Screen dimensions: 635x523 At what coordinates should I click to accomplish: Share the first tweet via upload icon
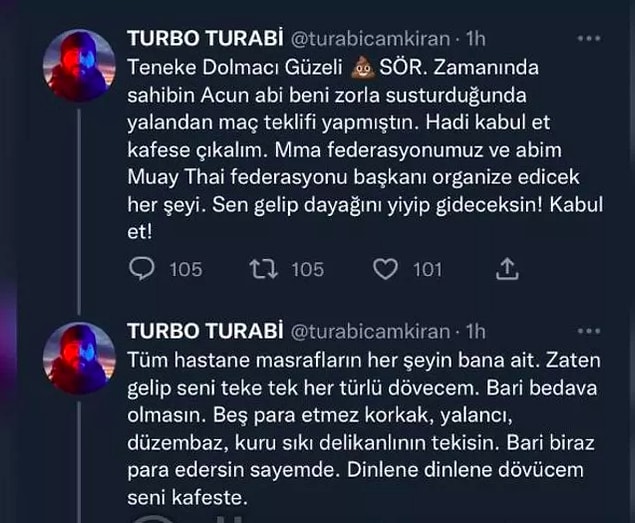[507, 269]
